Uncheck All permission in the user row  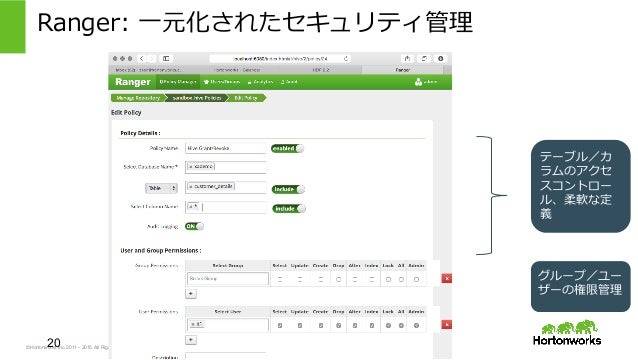click(401, 325)
